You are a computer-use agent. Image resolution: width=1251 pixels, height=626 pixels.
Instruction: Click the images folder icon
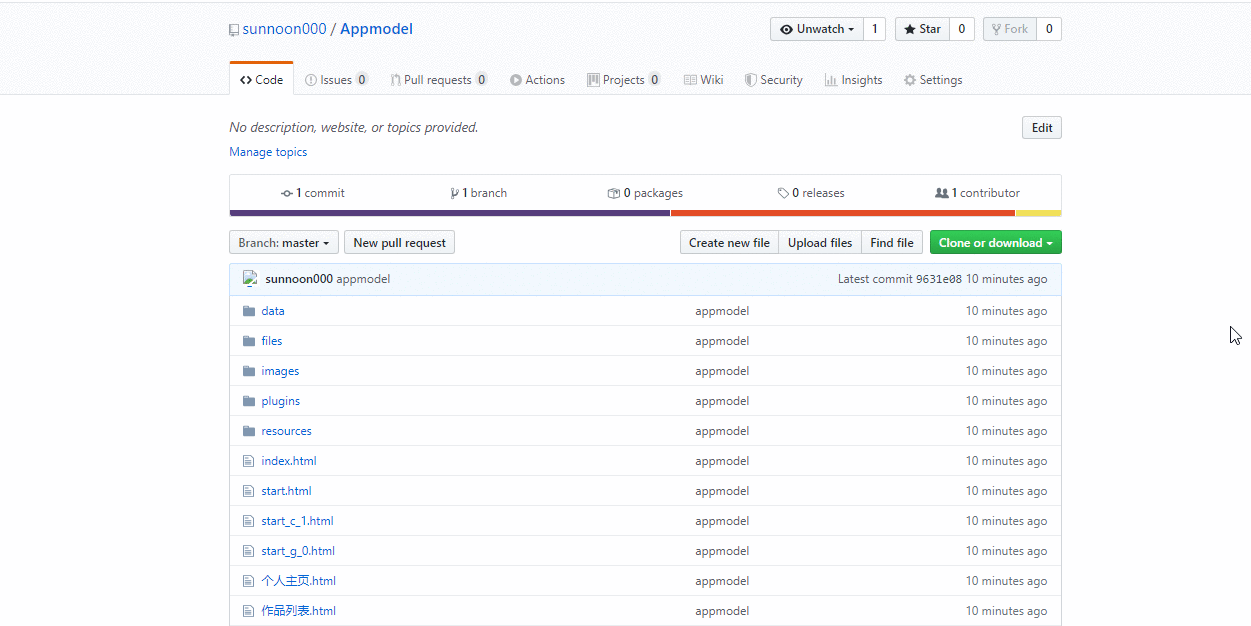[249, 371]
